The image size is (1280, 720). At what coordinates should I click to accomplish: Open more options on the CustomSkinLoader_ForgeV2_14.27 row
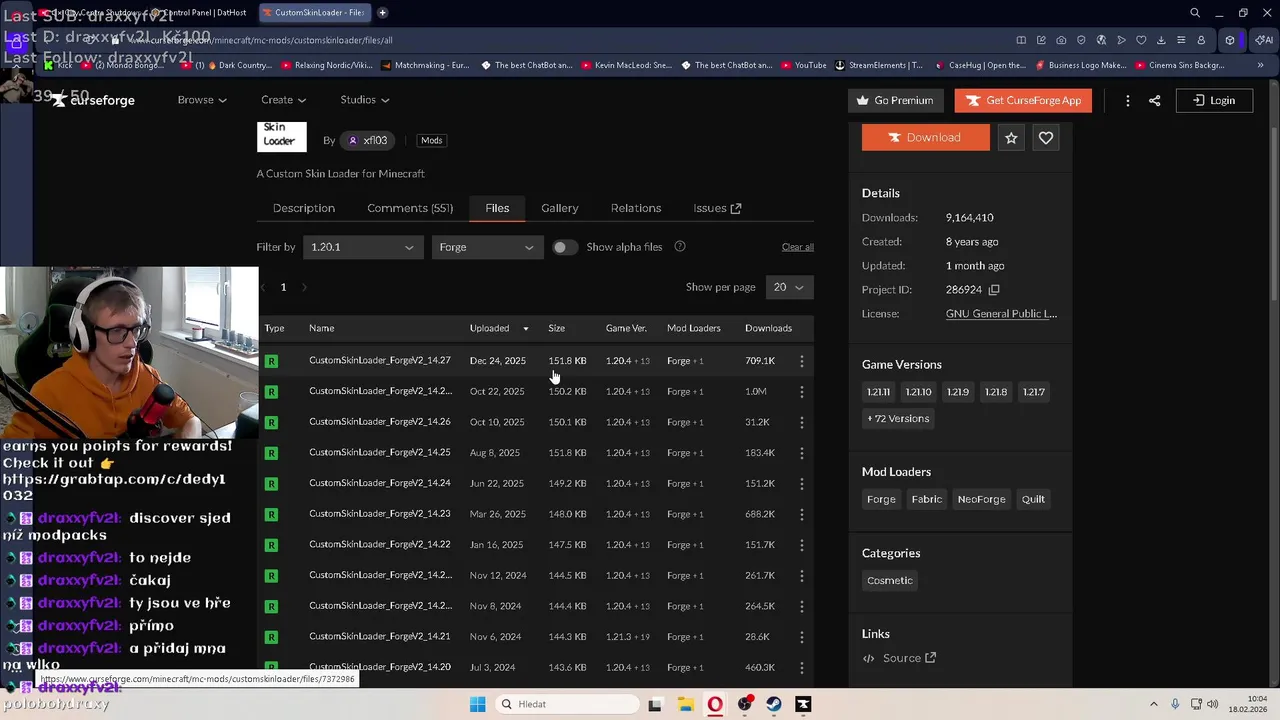coord(801,361)
